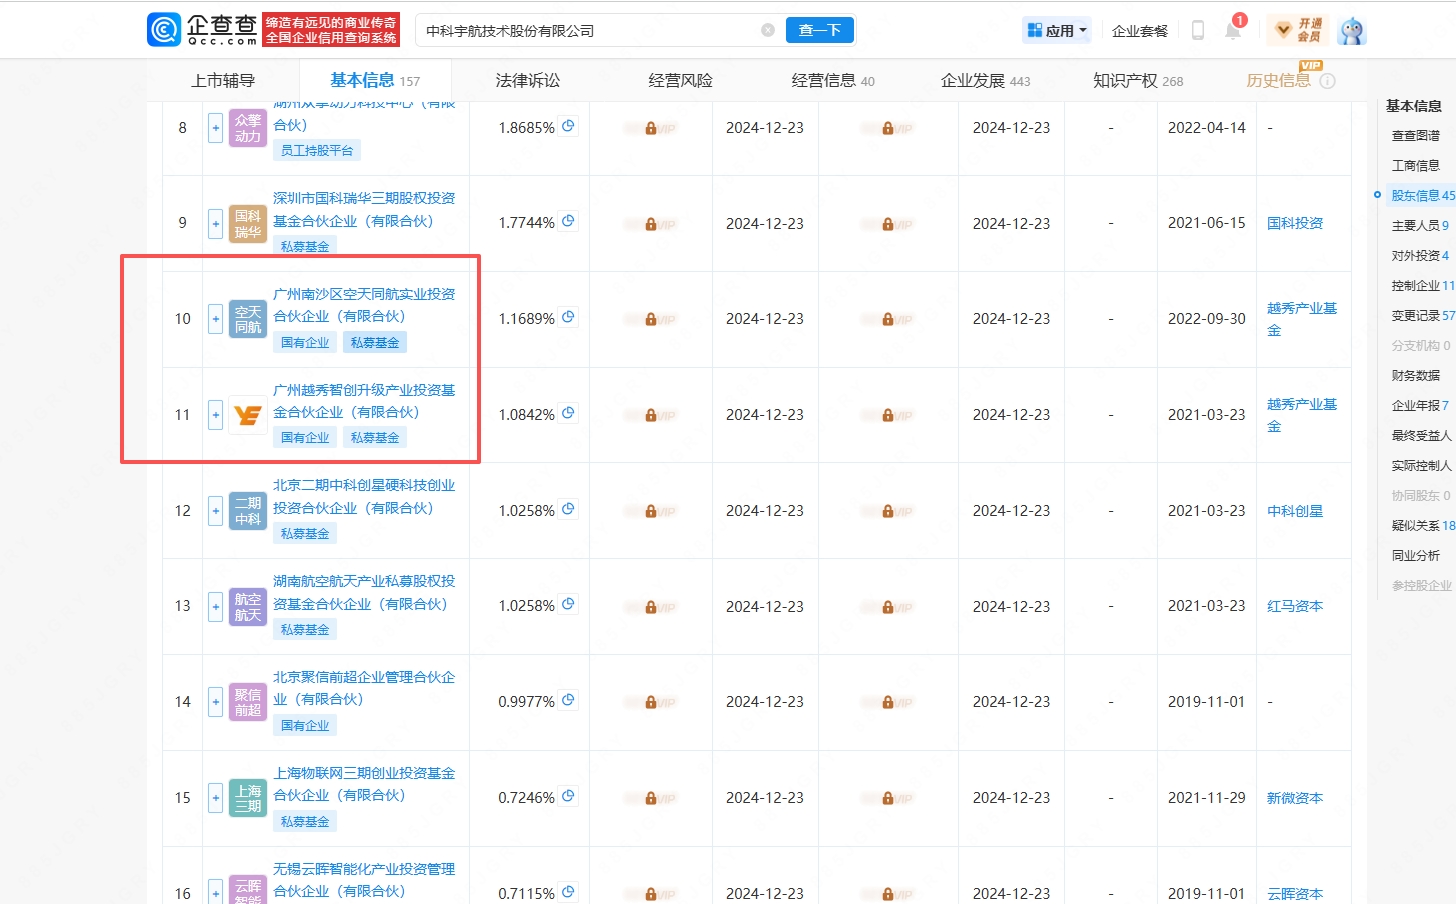The height and width of the screenshot is (904, 1456).
Task: Click the history icon beside 1.8685%
Action: (568, 126)
